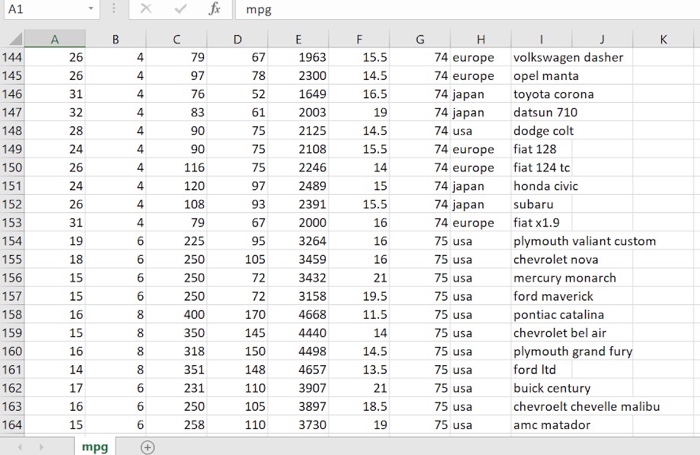Click cell 'toyota corona'
Image resolution: width=700 pixels, height=455 pixels.
(553, 94)
